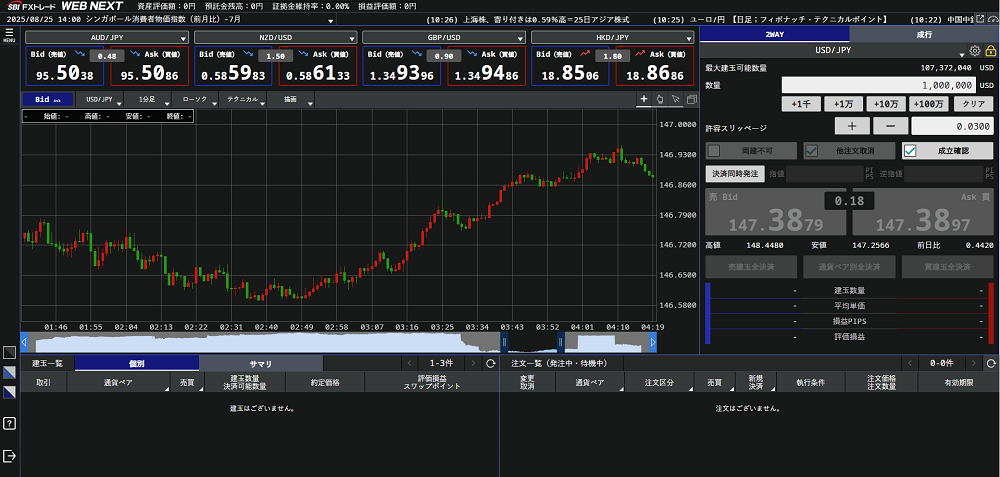Click the logout icon in left sidebar
This screenshot has height=477, width=1000.
9,456
